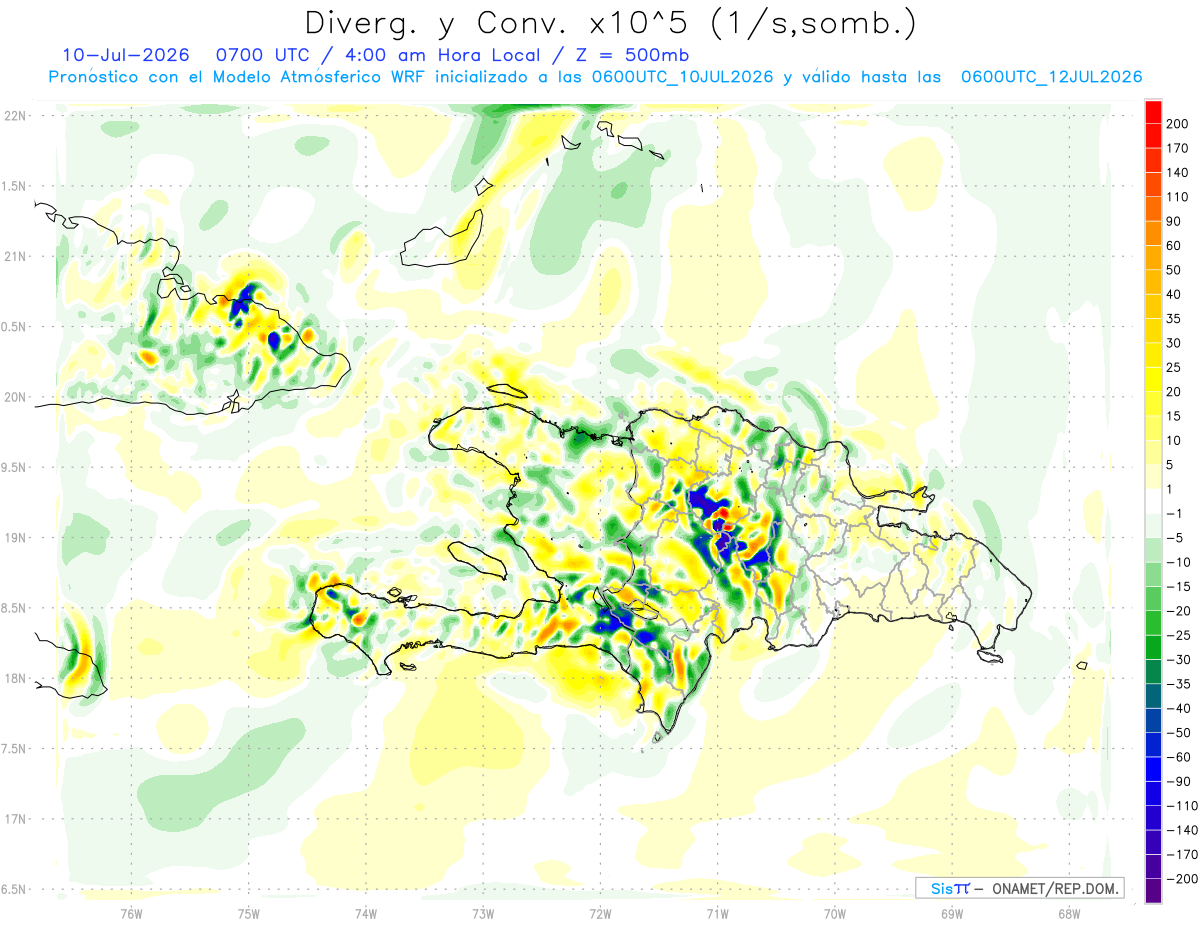Click the '70W' longitude label
Screen dimensions: 1200x927
tap(834, 914)
